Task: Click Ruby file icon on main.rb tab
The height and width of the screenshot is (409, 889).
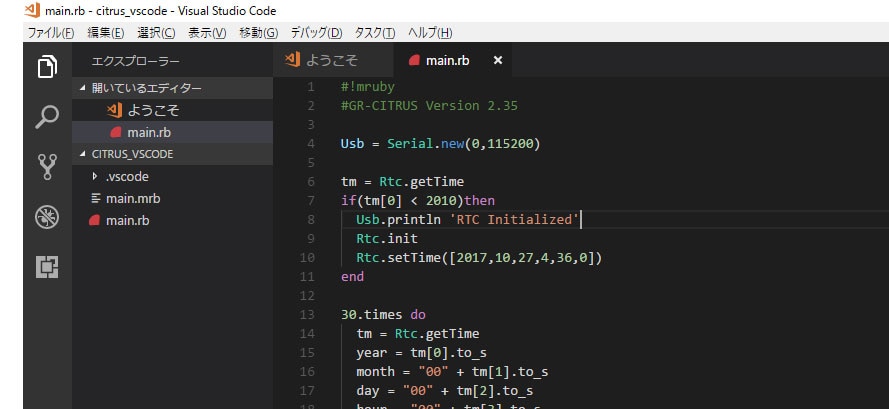Action: click(x=414, y=60)
